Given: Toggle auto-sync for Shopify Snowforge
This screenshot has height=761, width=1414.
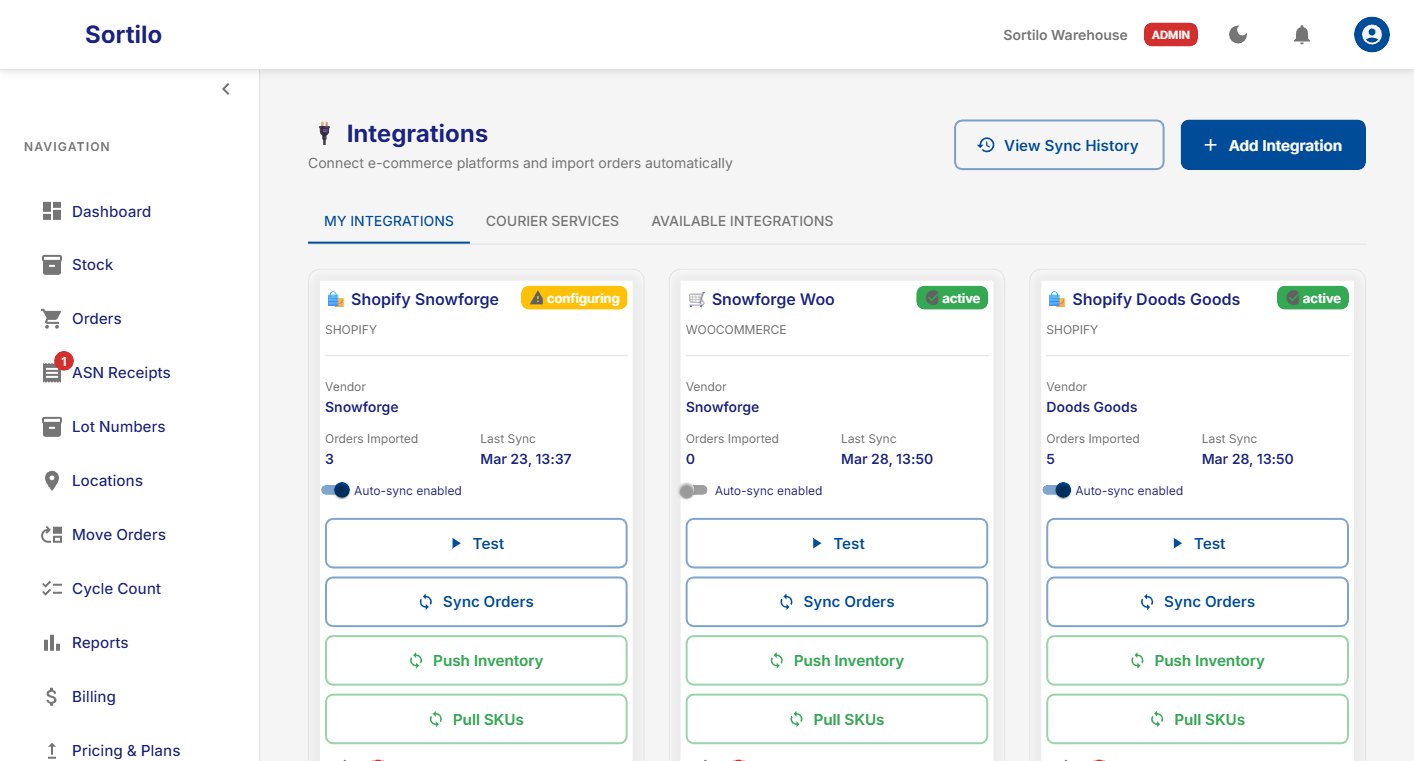Looking at the screenshot, I should pos(335,490).
